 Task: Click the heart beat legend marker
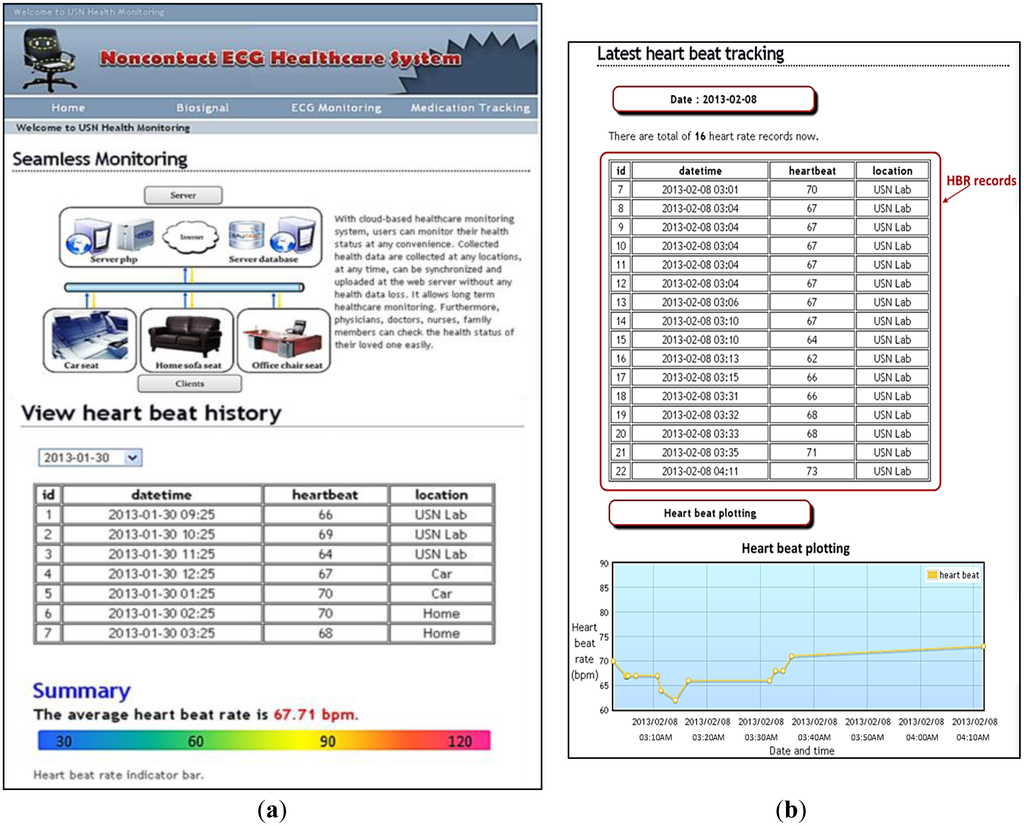pos(933,575)
